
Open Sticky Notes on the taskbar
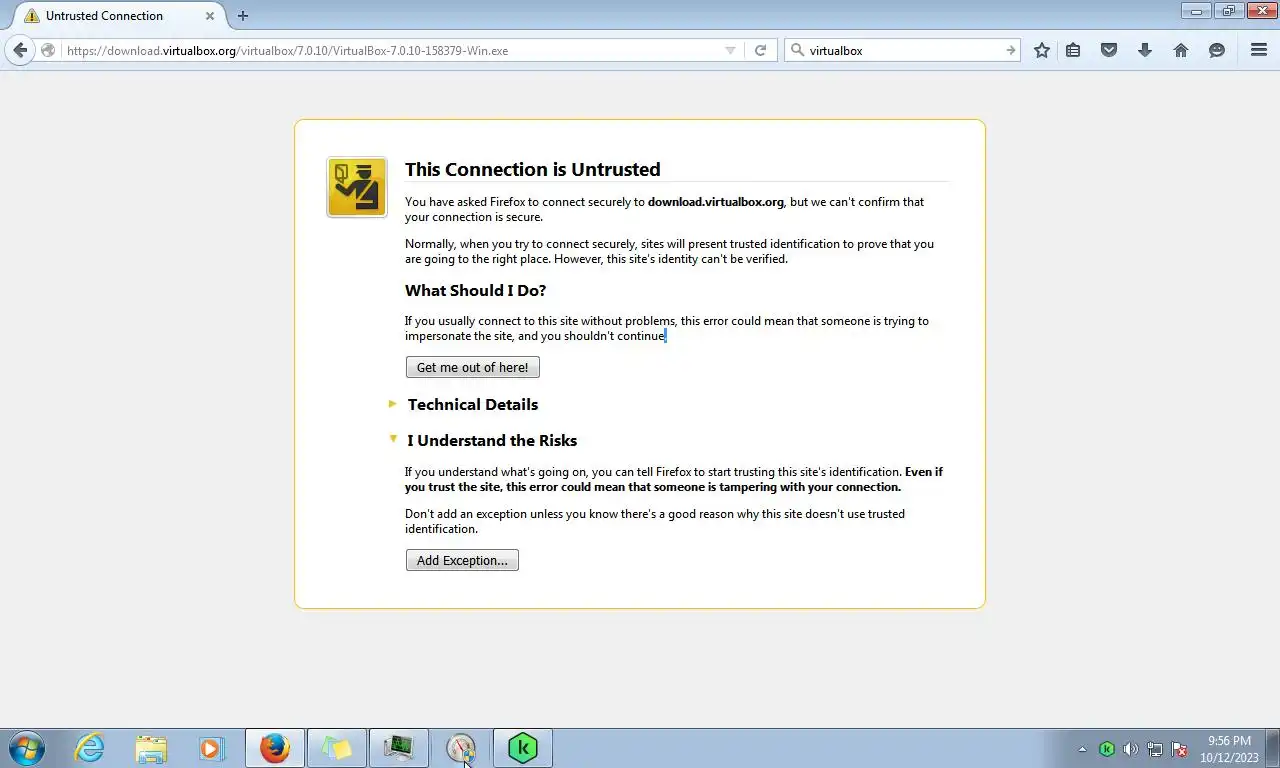coord(337,748)
